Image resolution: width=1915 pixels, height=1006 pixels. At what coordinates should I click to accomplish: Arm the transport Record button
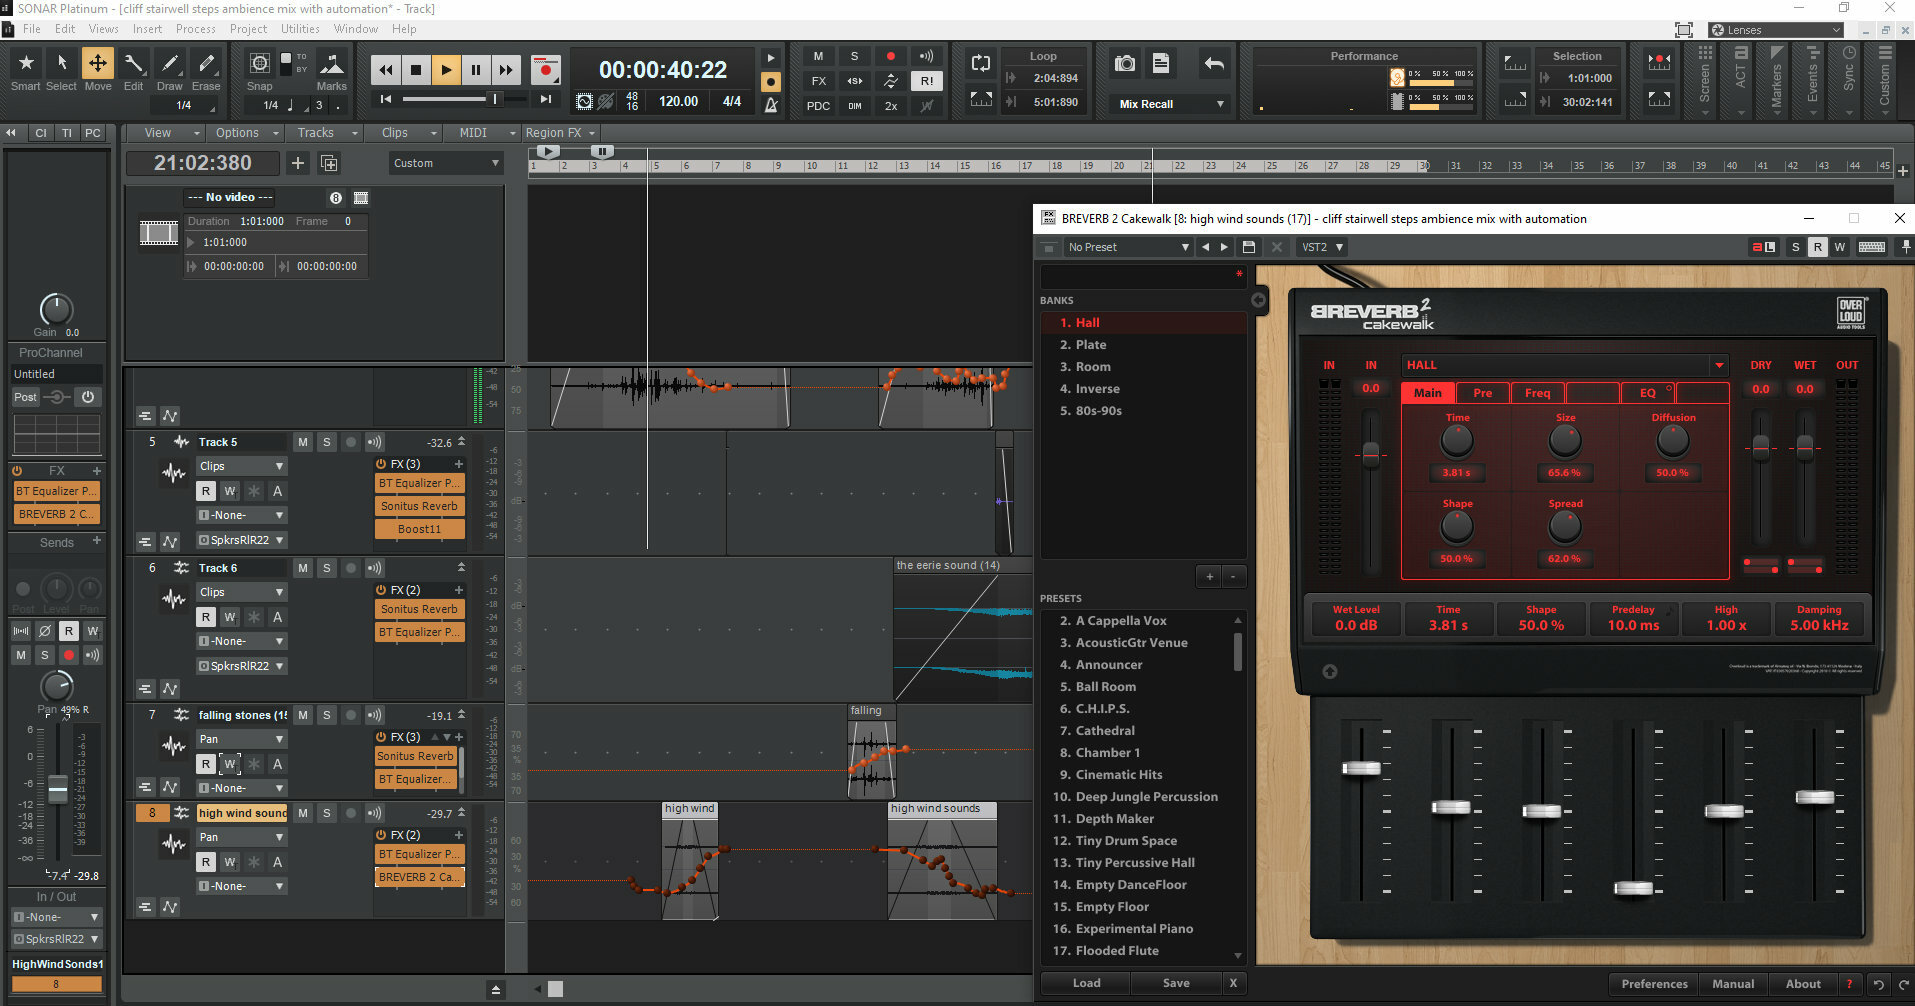point(546,70)
